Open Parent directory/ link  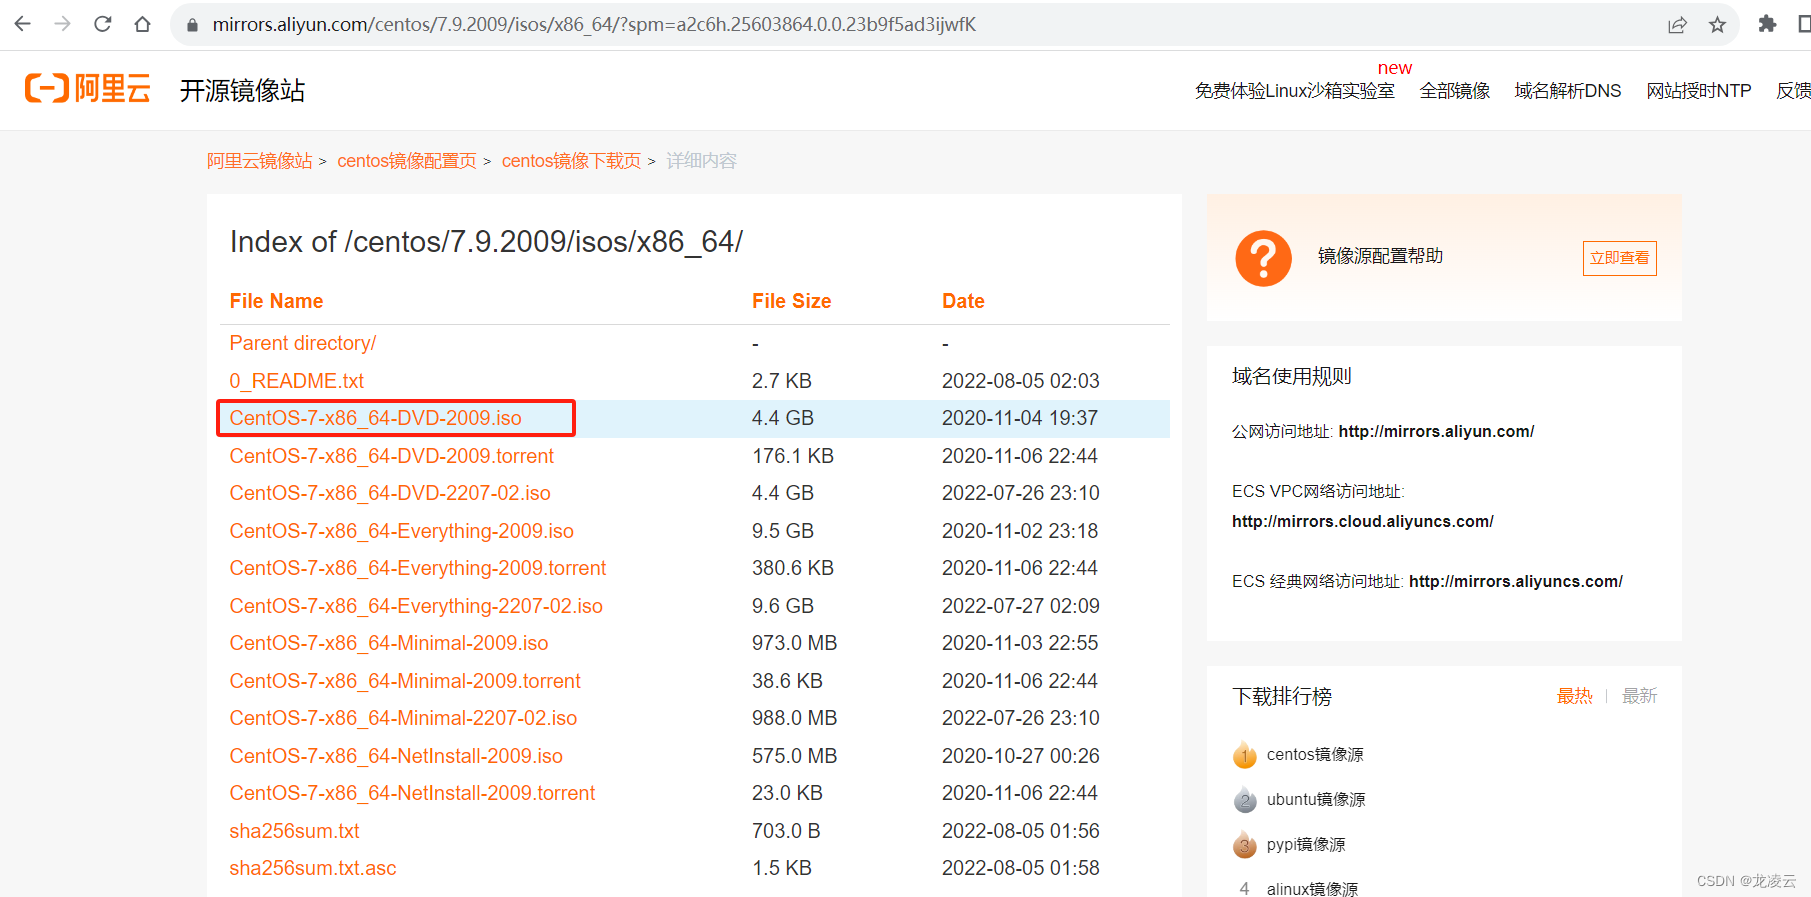point(303,343)
